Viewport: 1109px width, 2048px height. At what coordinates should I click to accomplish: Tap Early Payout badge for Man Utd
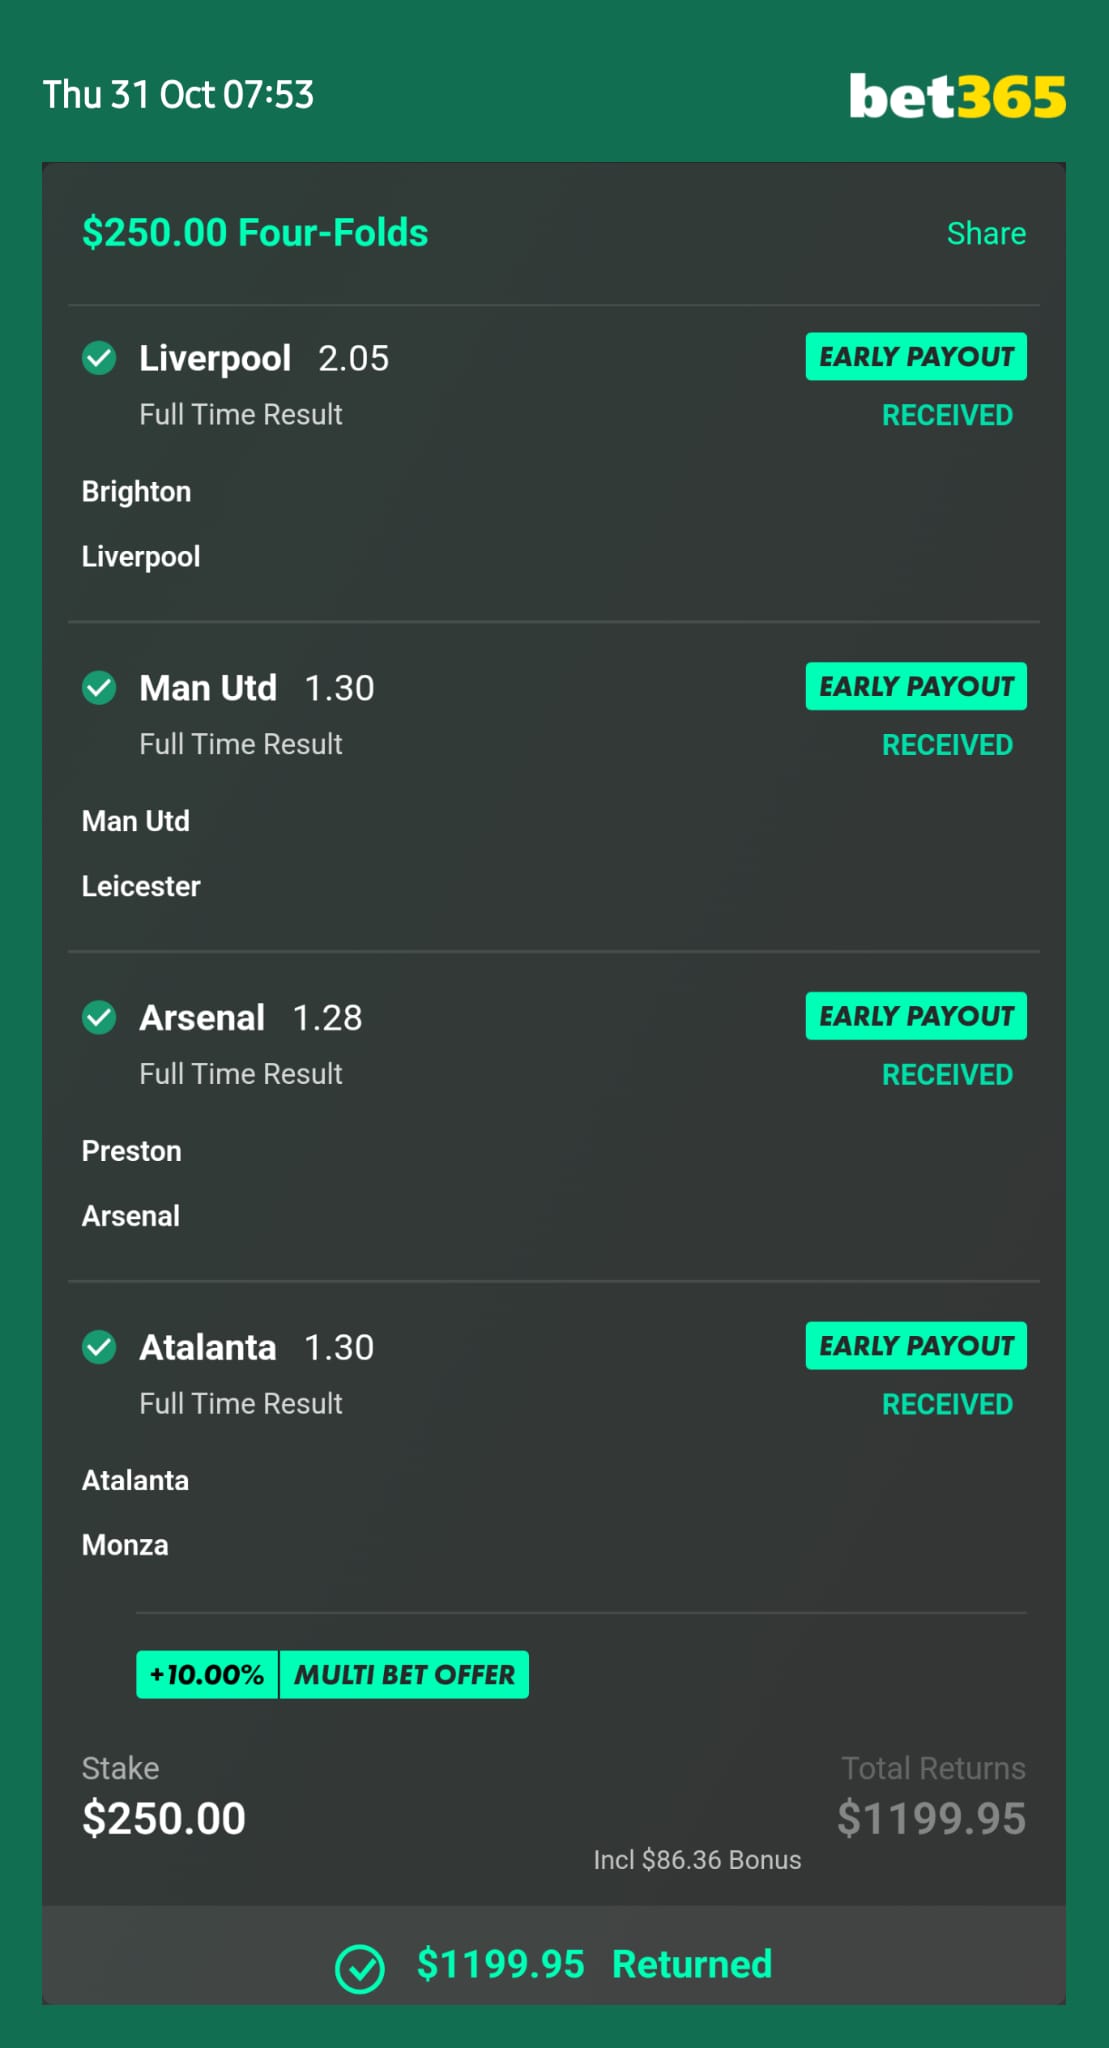(x=916, y=686)
